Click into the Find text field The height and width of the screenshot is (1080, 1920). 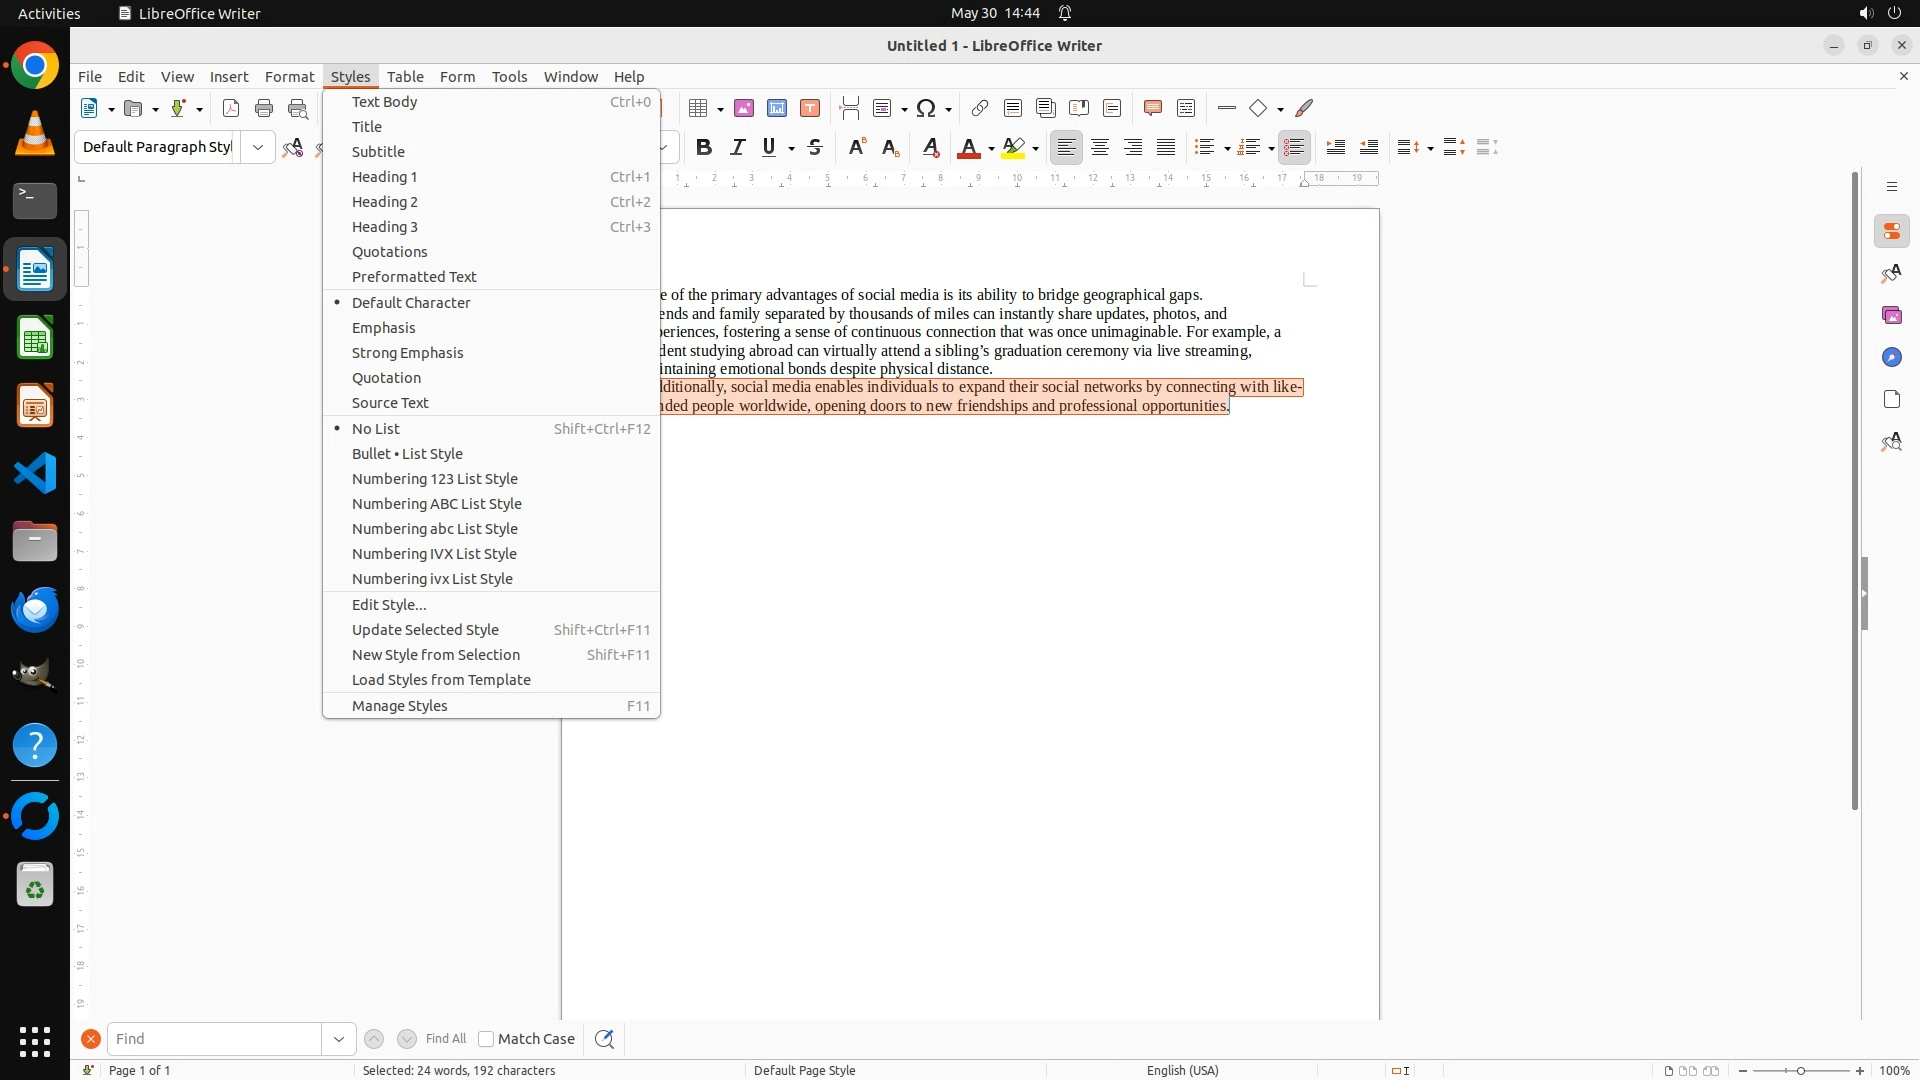tap(214, 1039)
